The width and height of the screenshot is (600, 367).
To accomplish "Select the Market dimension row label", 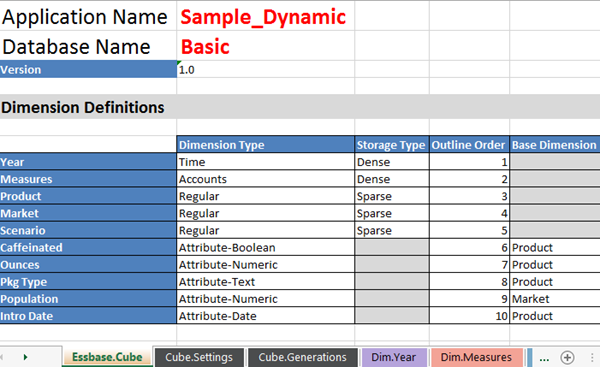I will point(88,213).
